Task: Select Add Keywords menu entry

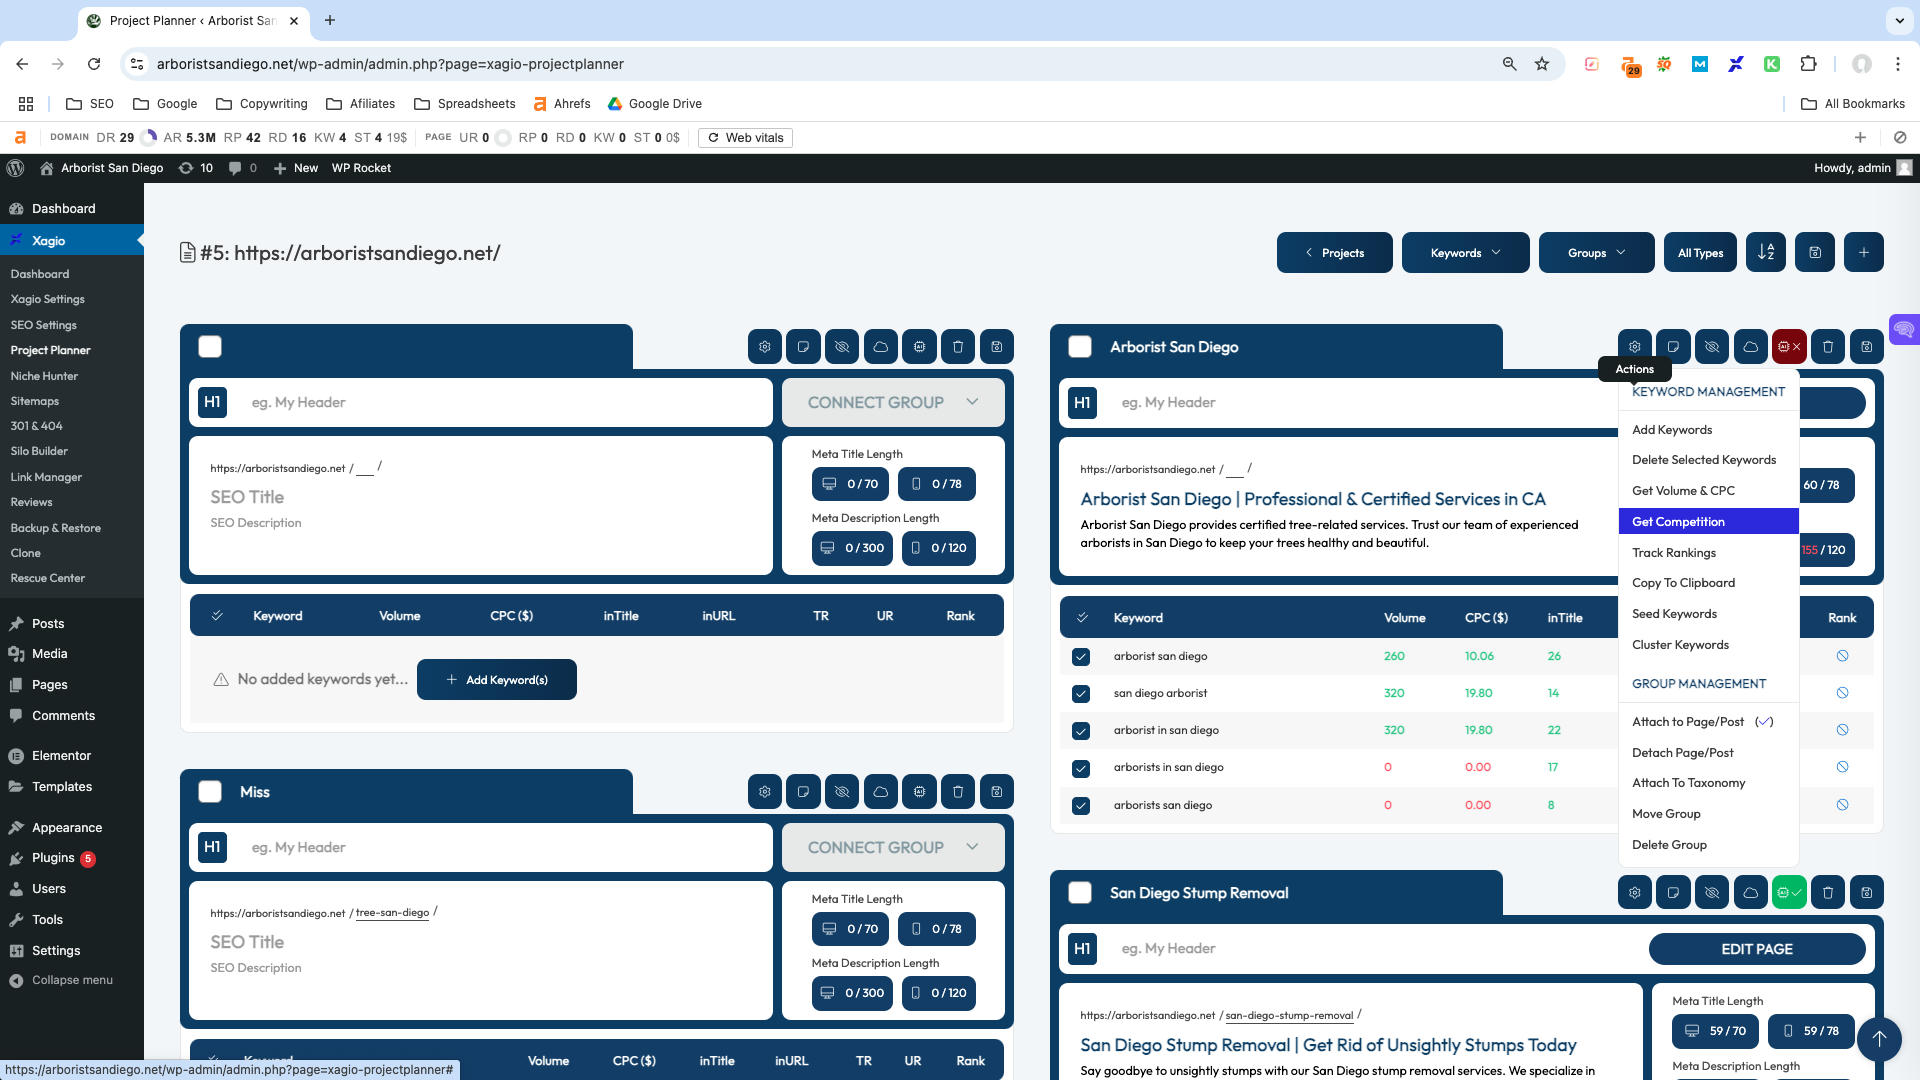Action: [x=1708, y=429]
